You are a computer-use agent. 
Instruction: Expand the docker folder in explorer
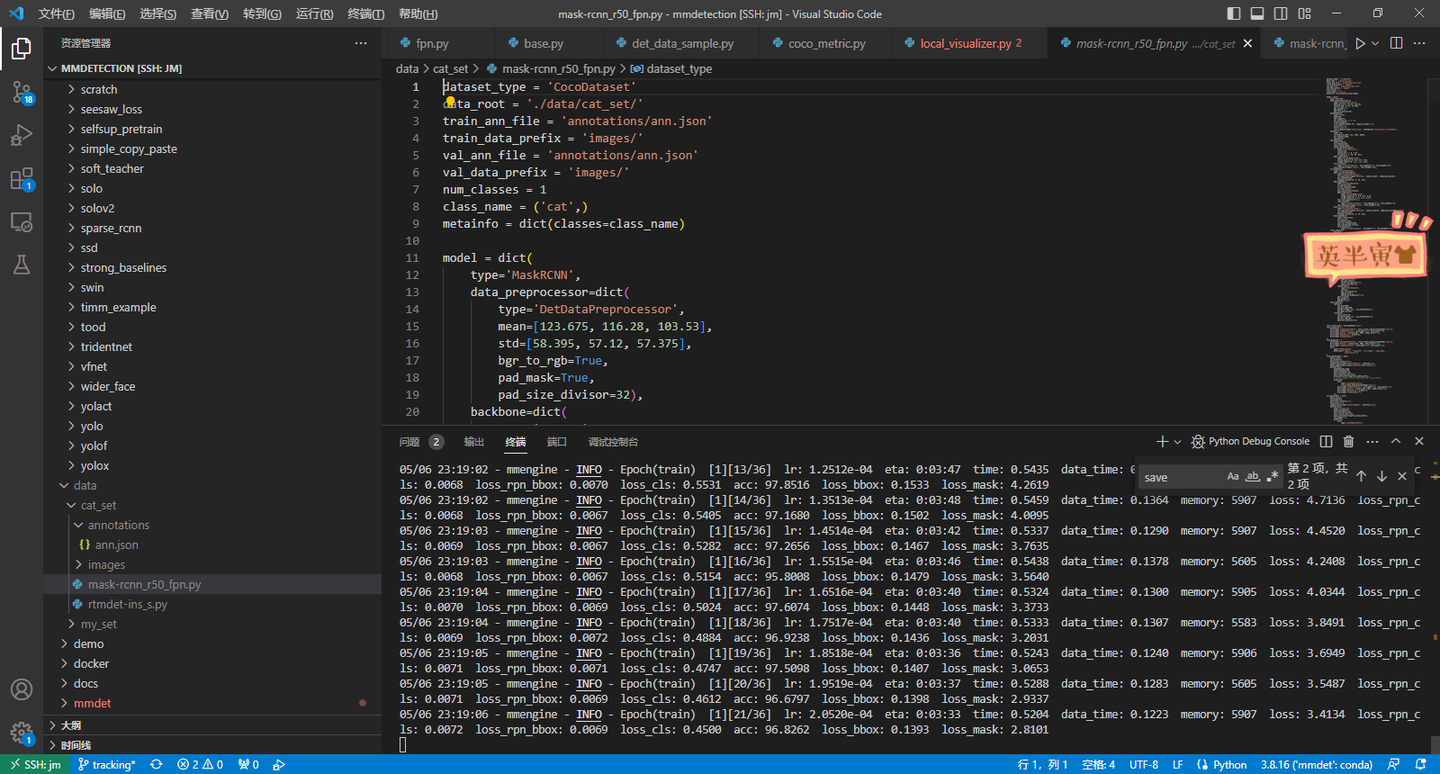point(91,664)
